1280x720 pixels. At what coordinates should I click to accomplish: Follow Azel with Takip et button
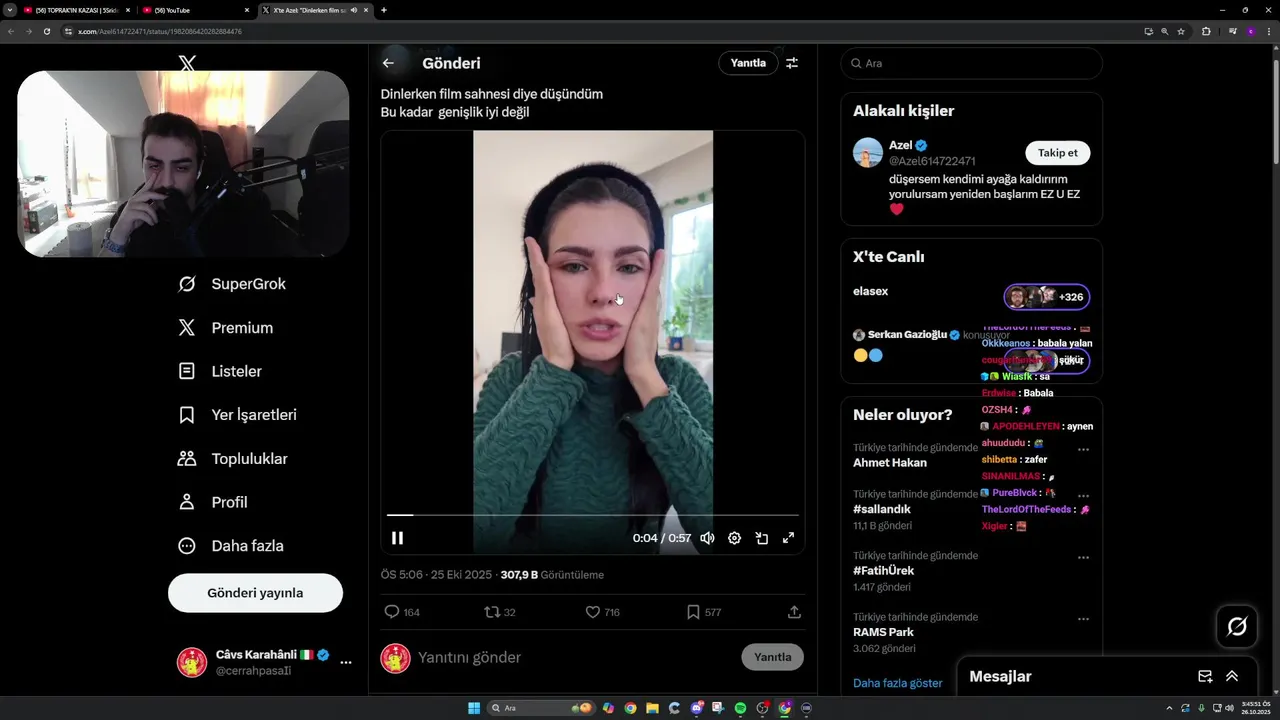(x=1057, y=153)
